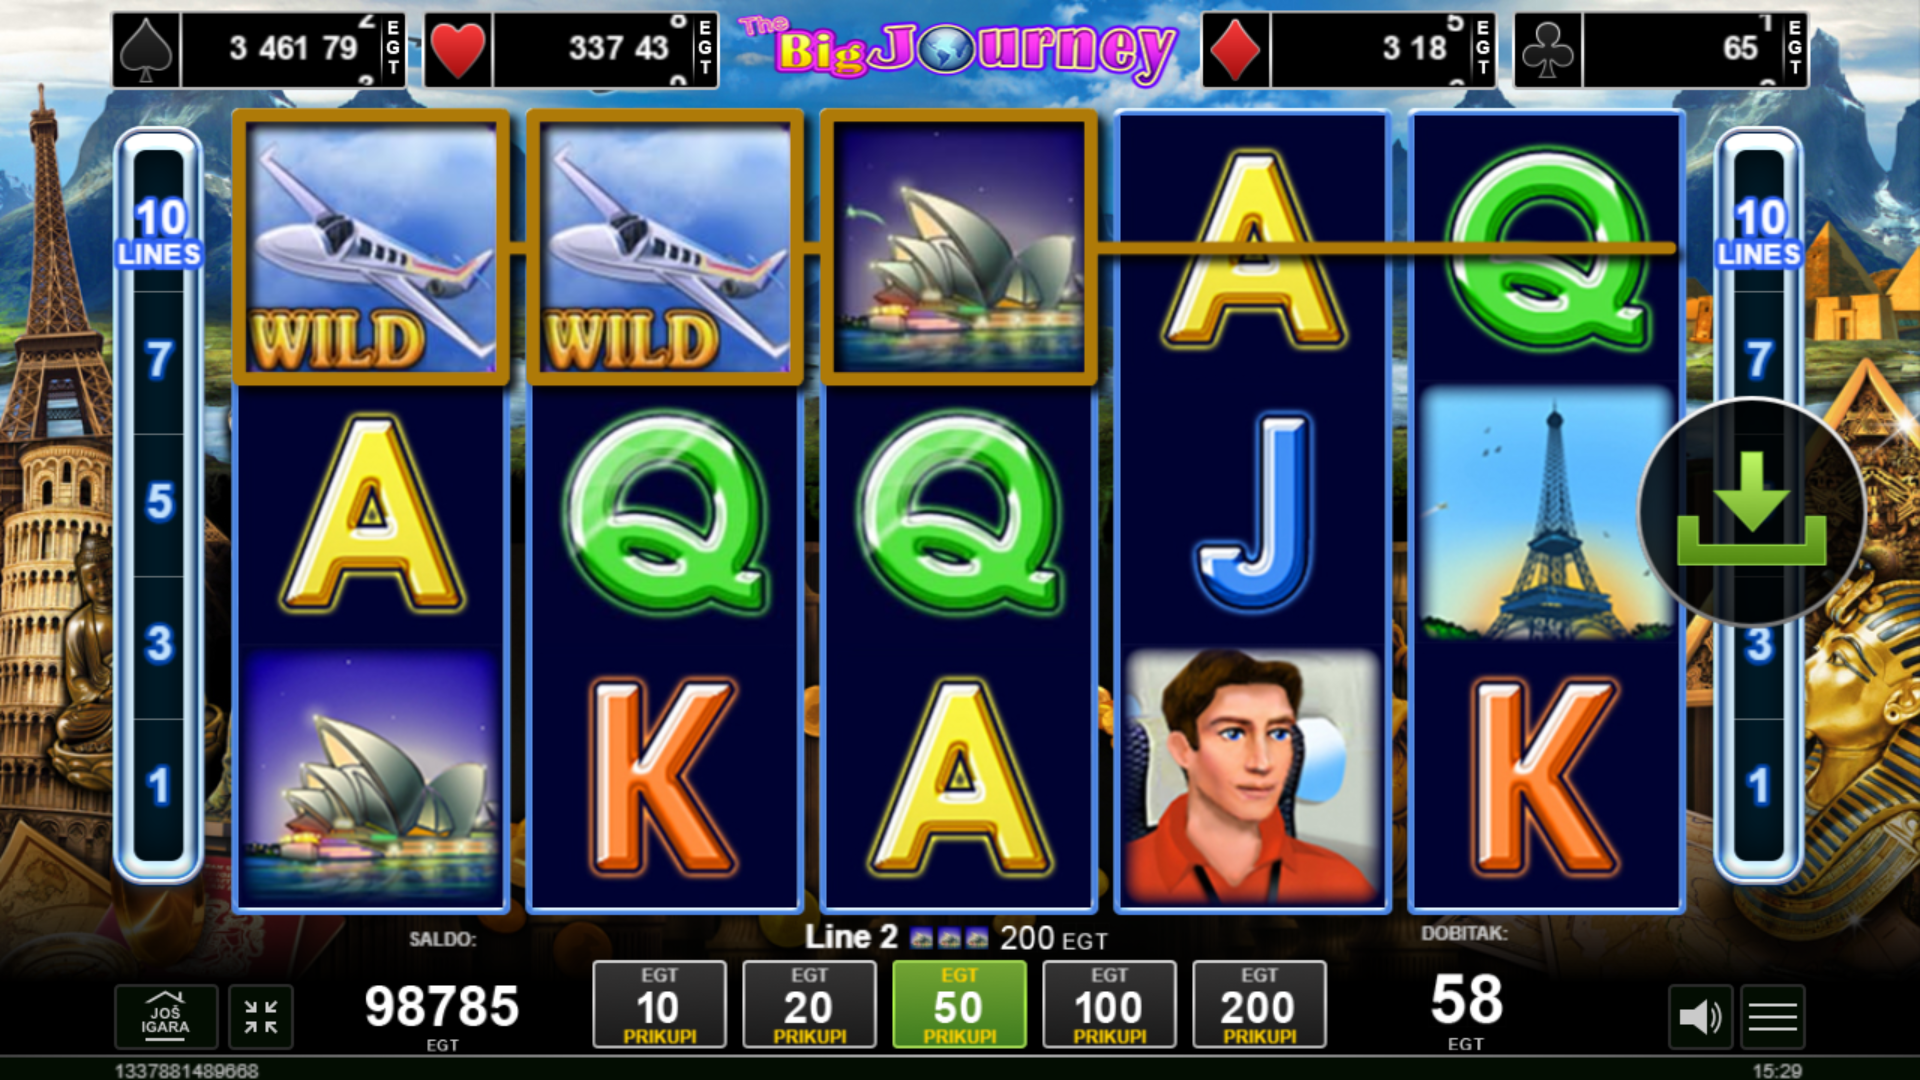Mute the game sound speaker icon
This screenshot has height=1080, width=1920.
pos(1700,1017)
